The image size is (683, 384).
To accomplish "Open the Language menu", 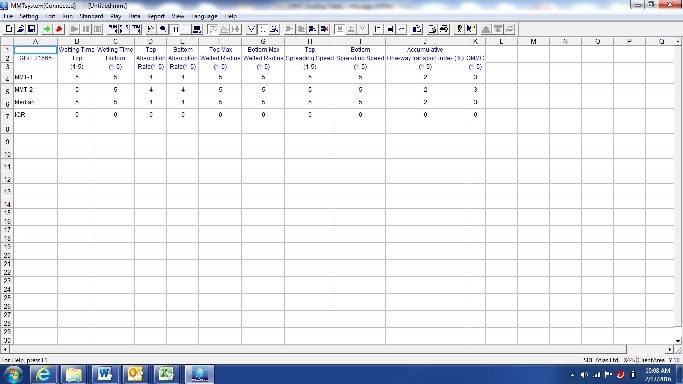I will tap(204, 16).
